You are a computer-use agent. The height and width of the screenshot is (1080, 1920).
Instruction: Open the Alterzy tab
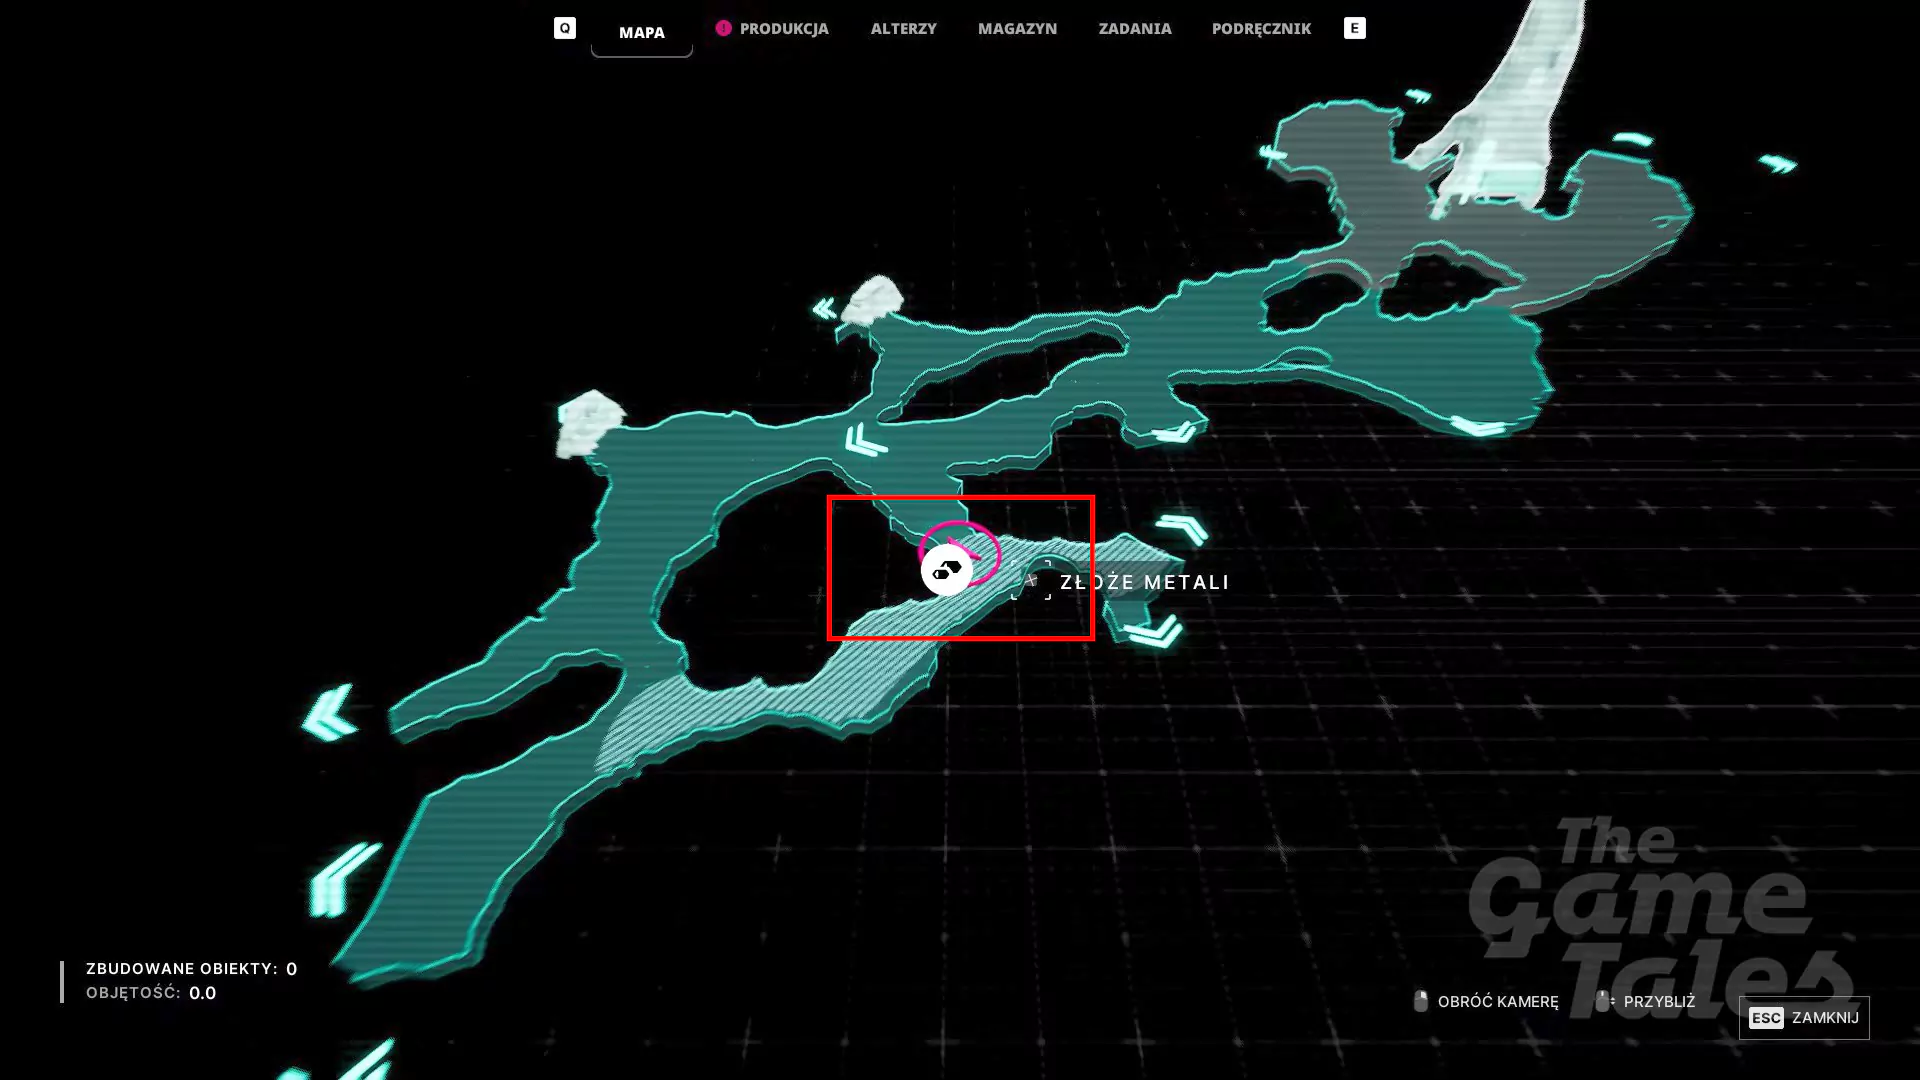point(903,28)
